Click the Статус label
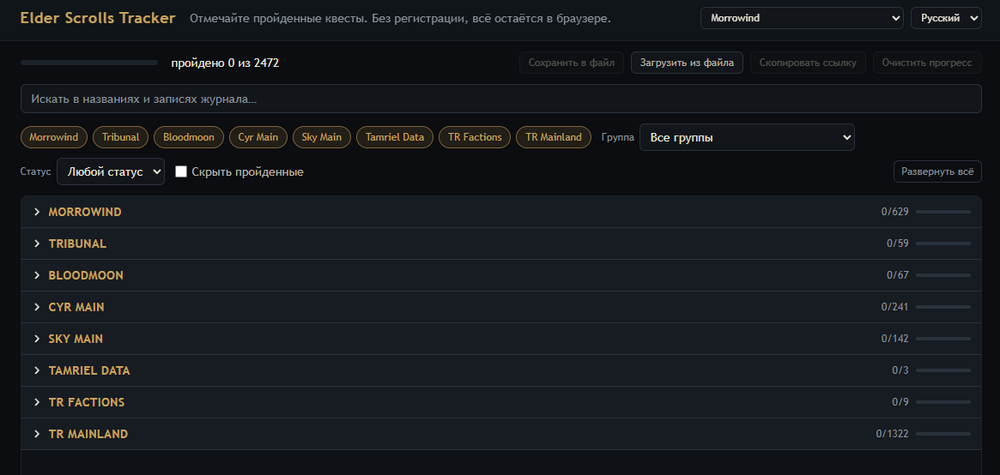This screenshot has height=475, width=1000. pyautogui.click(x=36, y=172)
